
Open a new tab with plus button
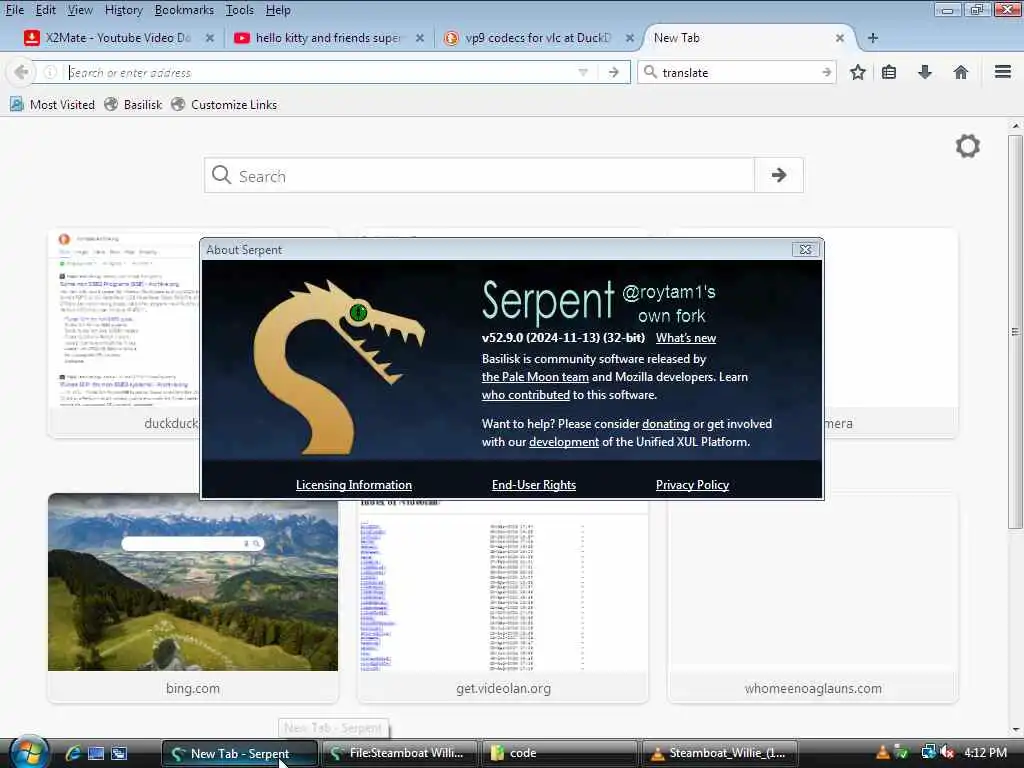pos(872,38)
